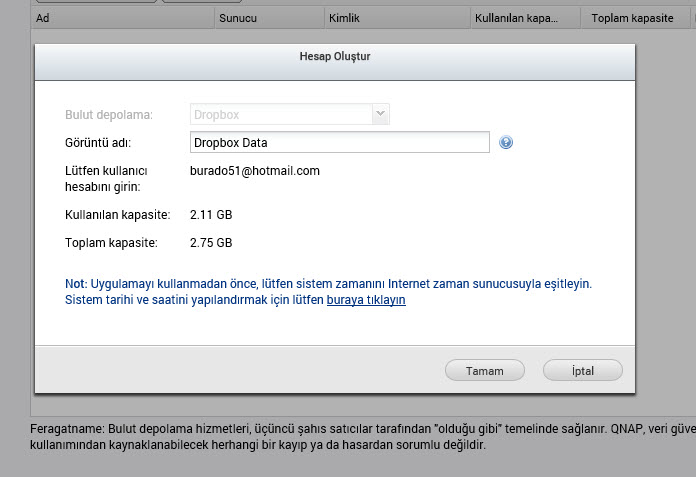Select the burado51@hotmail.com account text

pyautogui.click(x=255, y=171)
